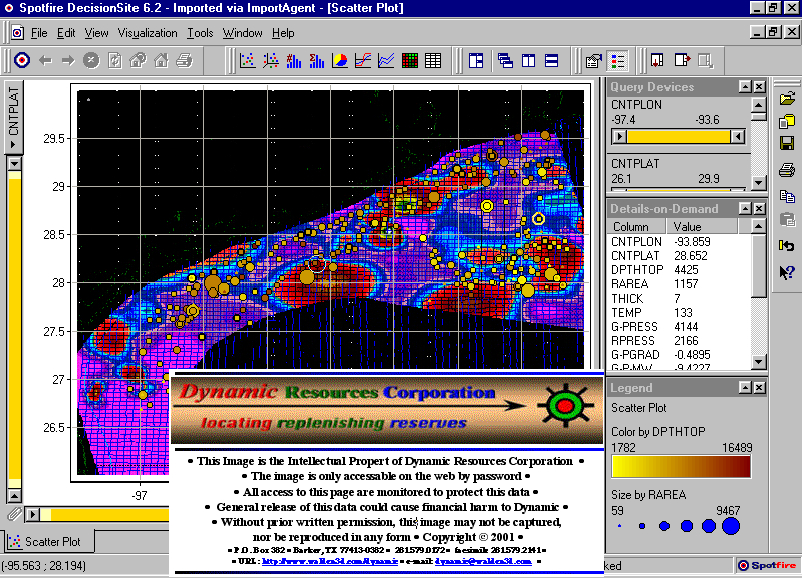Screen dimensions: 802x579
Task: Create a pie chart visualization
Action: point(340,61)
